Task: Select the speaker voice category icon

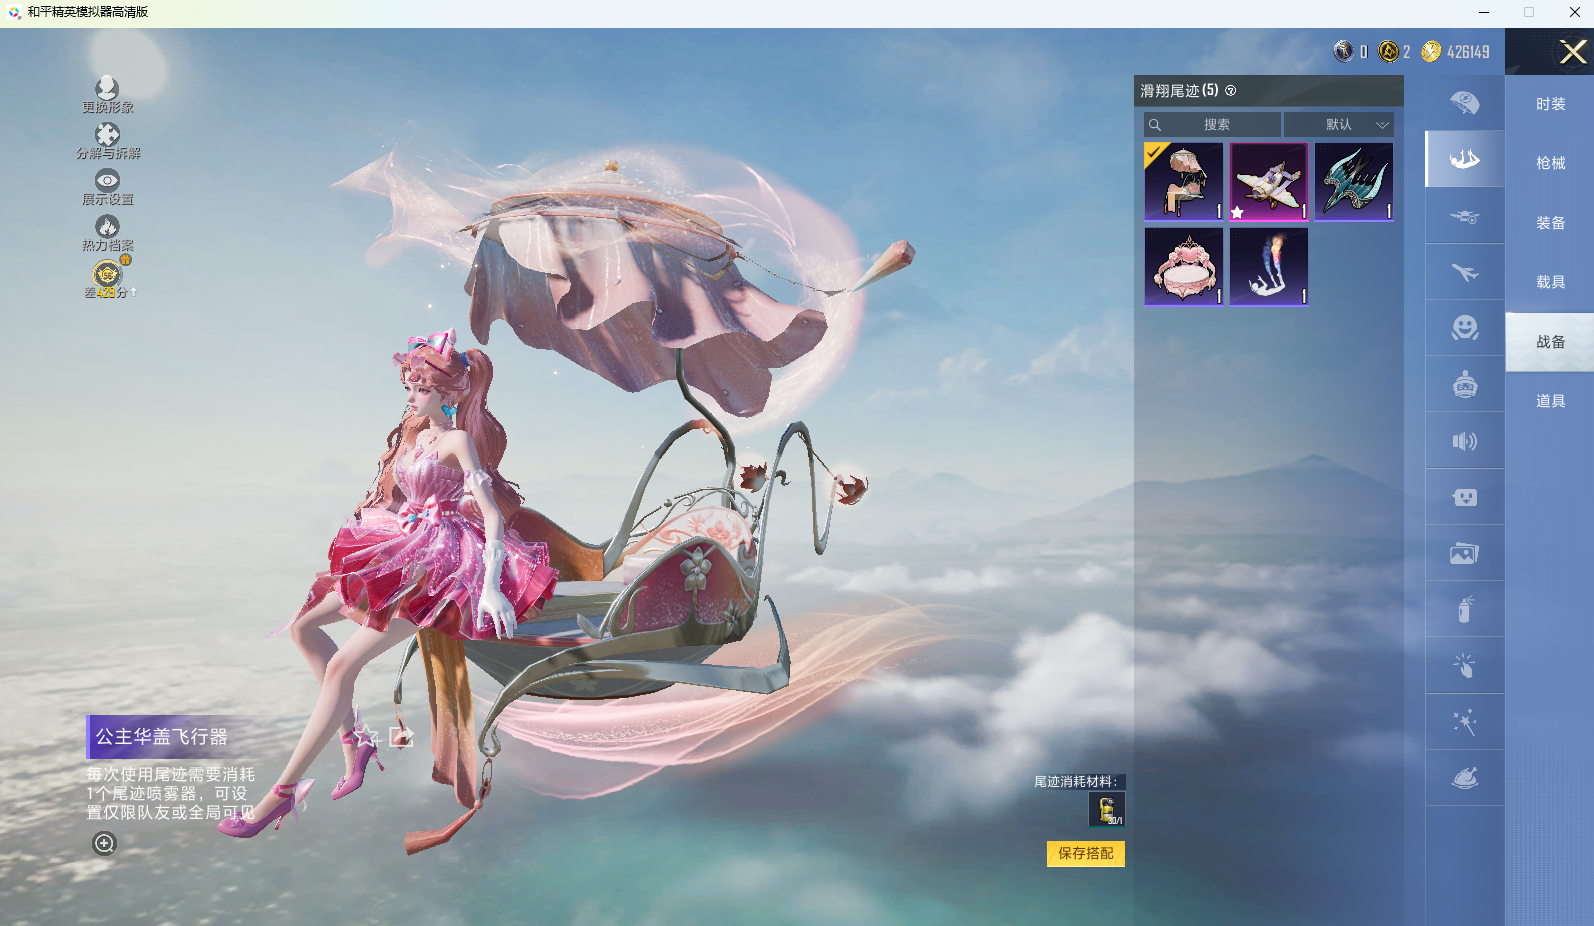Action: coord(1465,441)
